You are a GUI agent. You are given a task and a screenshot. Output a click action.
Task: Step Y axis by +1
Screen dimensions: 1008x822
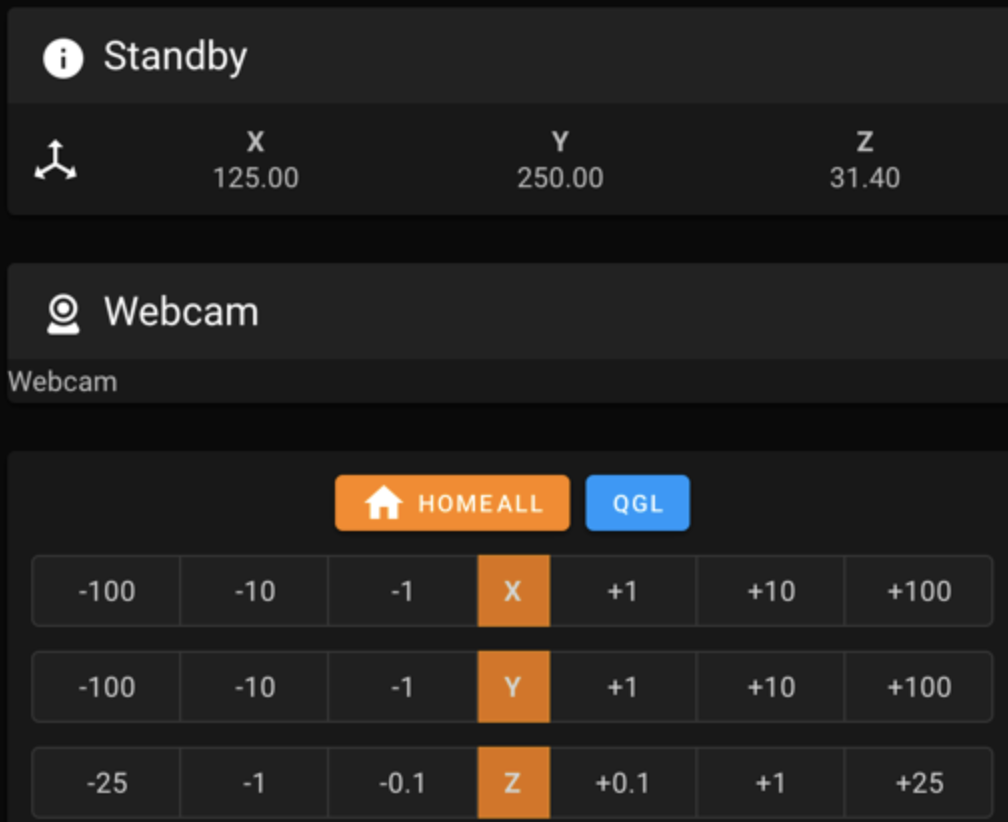point(622,687)
